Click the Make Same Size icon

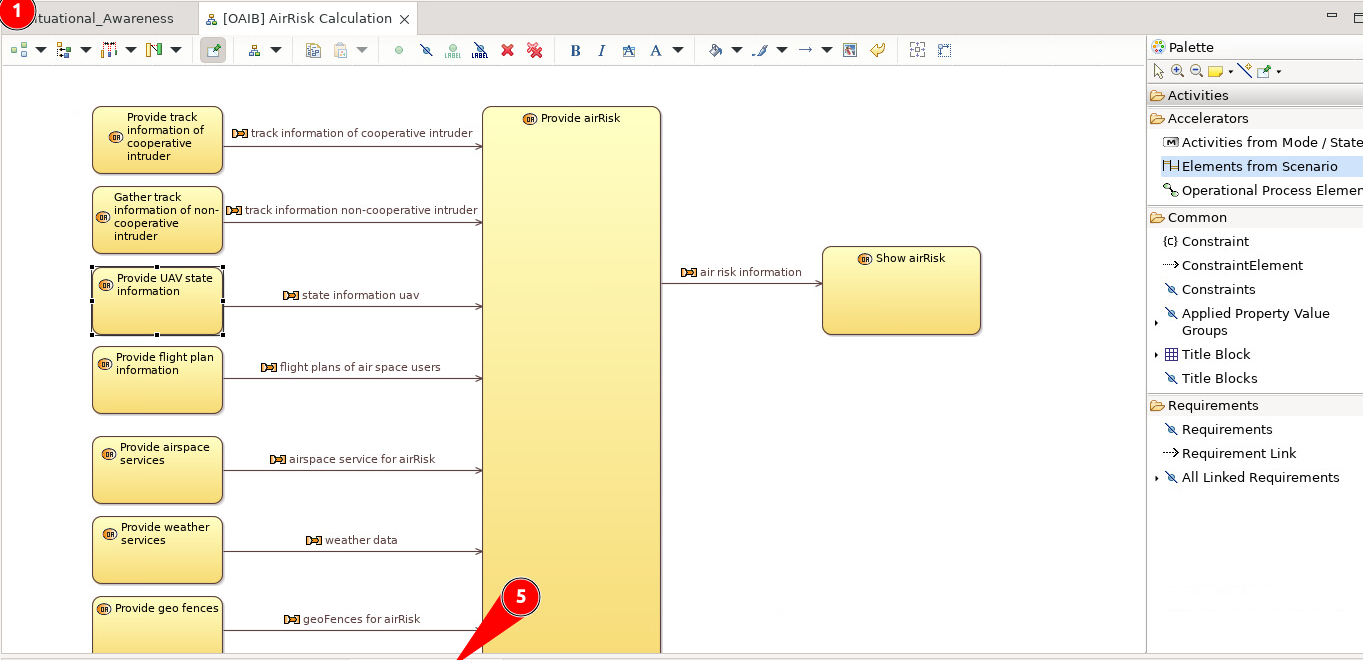[944, 50]
